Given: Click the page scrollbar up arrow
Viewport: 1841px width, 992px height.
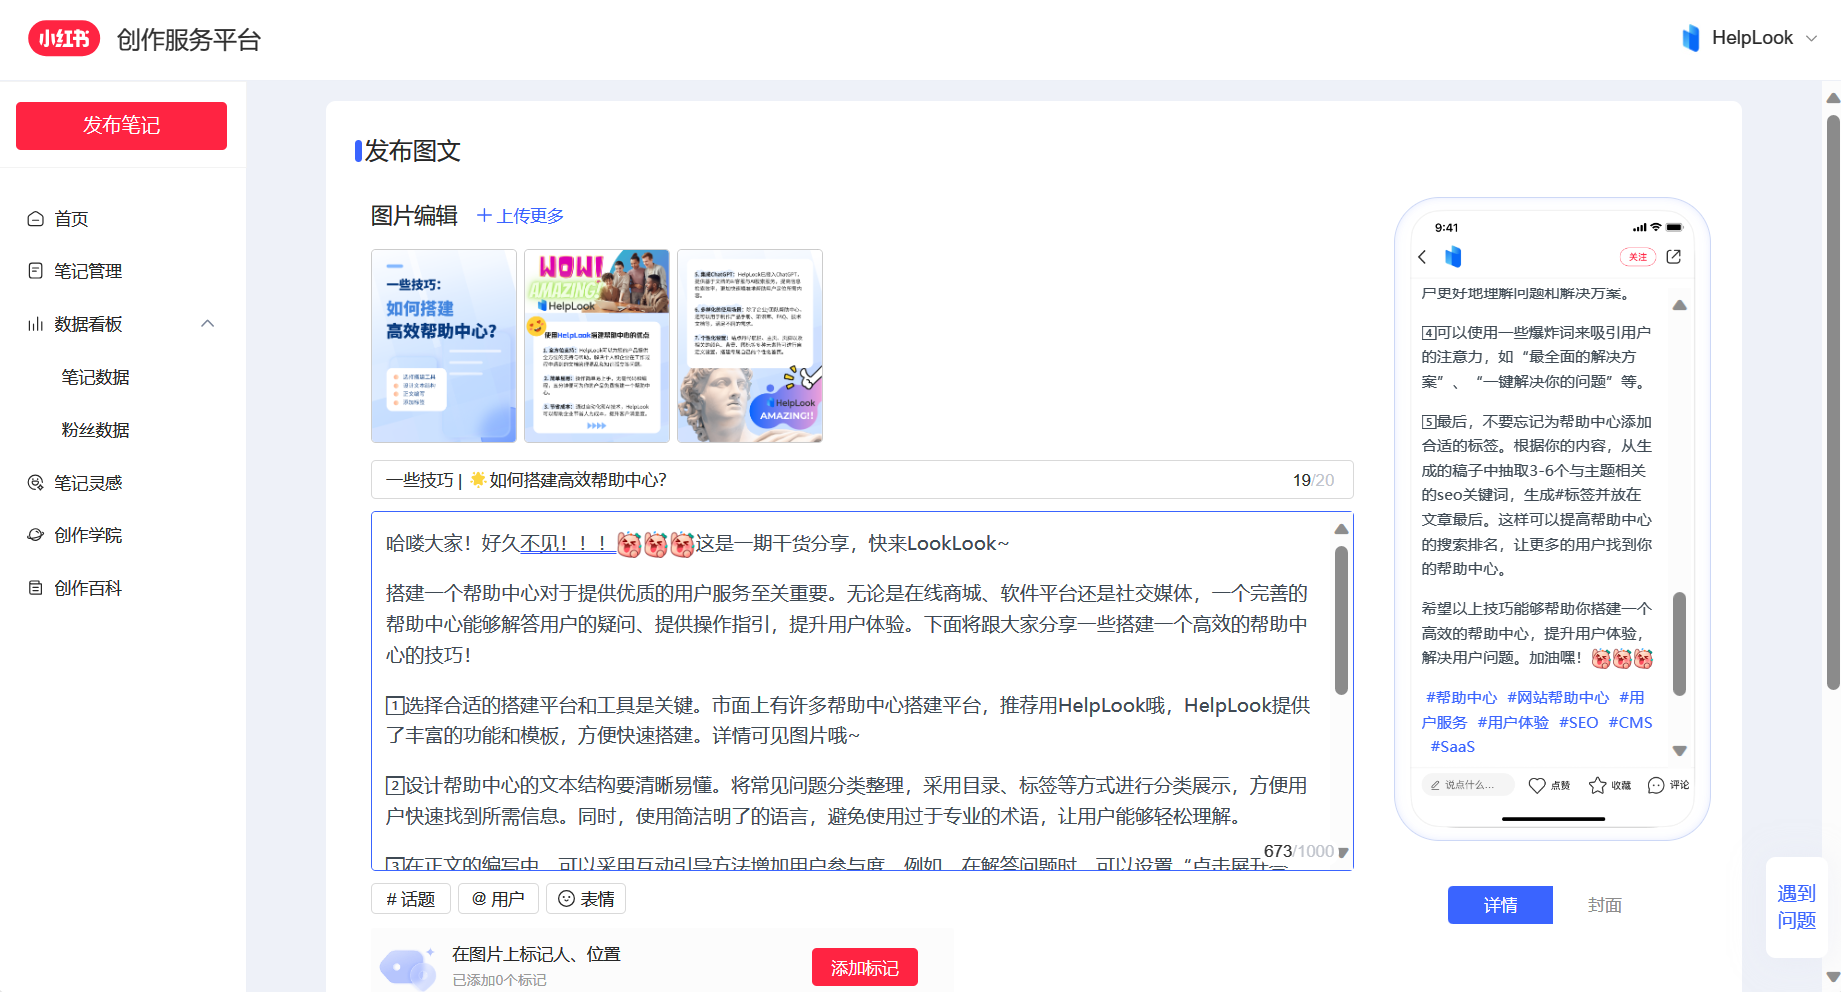Looking at the screenshot, I should pos(1833,98).
